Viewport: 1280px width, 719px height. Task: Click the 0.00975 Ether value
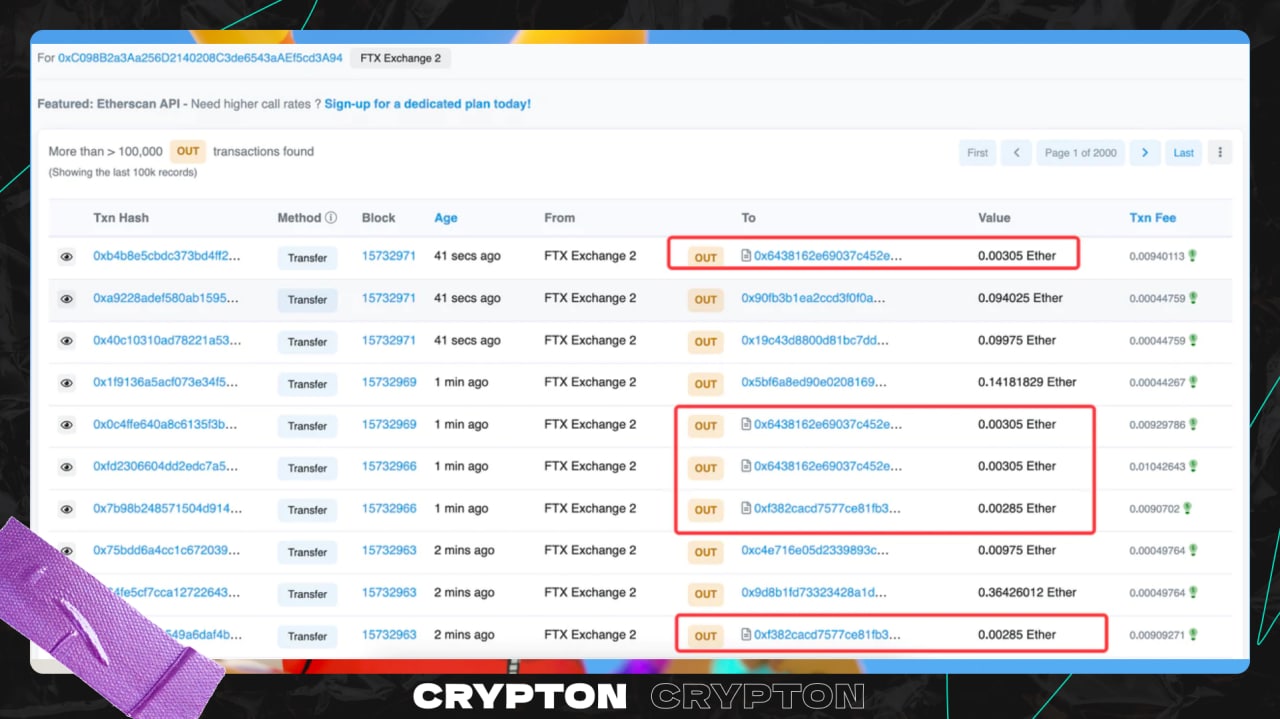point(1017,550)
